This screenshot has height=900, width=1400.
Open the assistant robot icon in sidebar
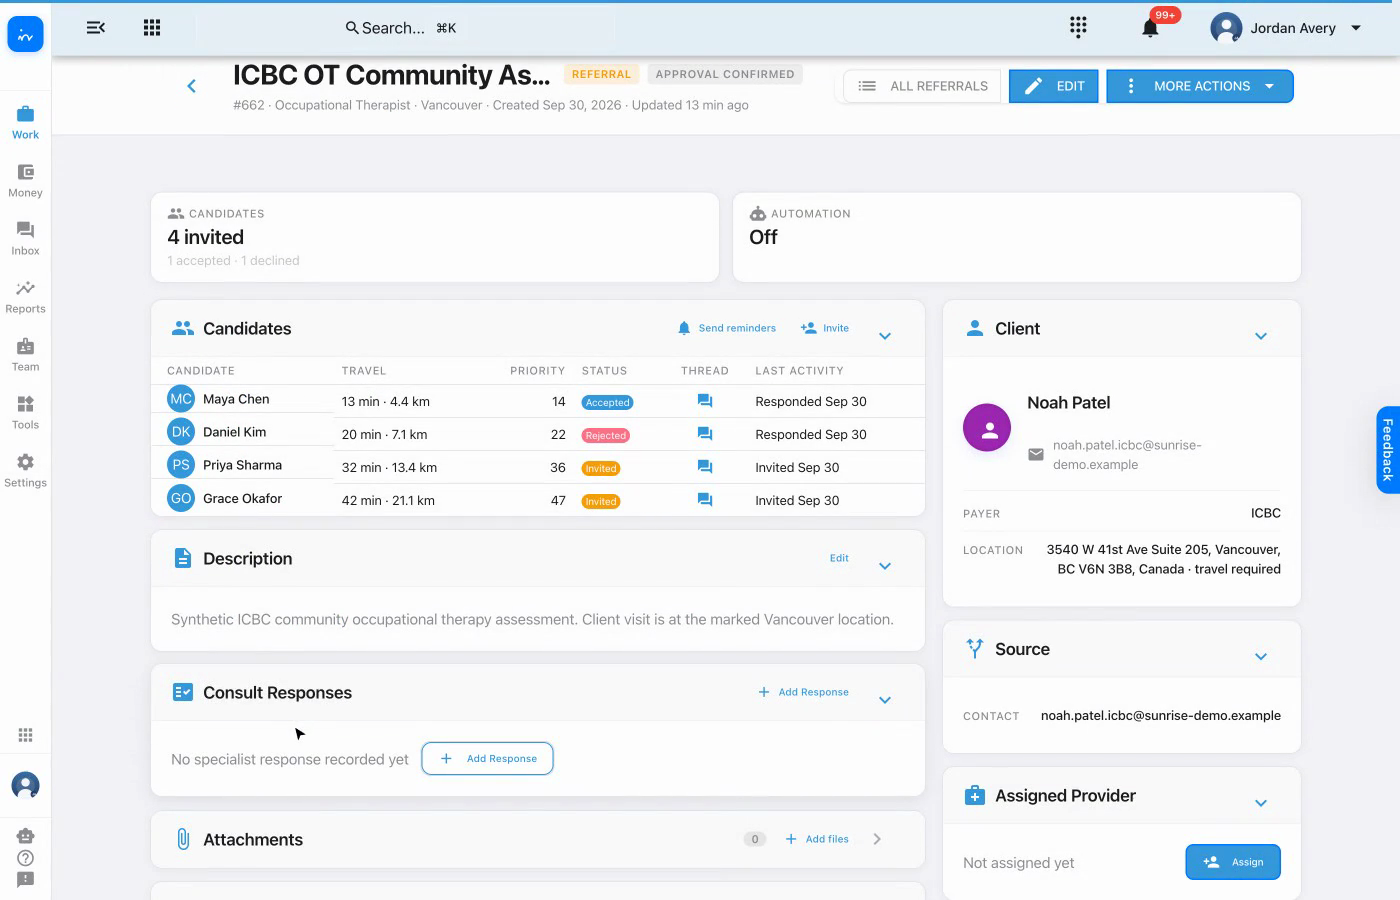[x=26, y=835]
